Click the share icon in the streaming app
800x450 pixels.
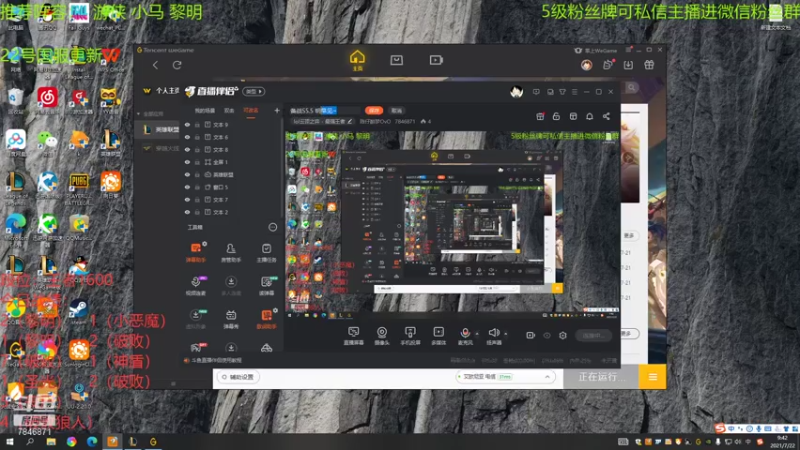click(x=606, y=116)
